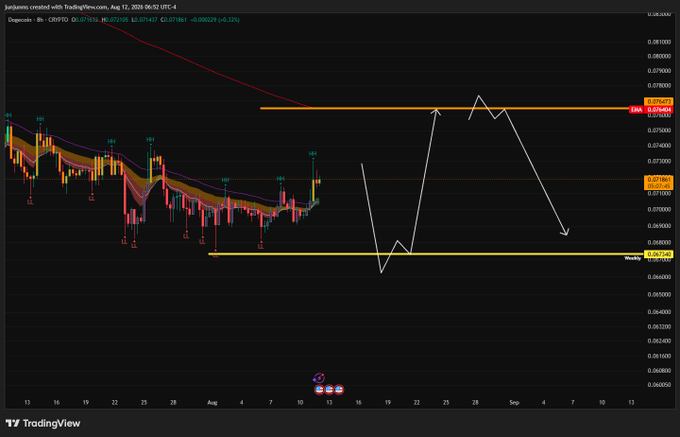Click the 0.060800 price axis label
The width and height of the screenshot is (680, 437).
tap(659, 371)
